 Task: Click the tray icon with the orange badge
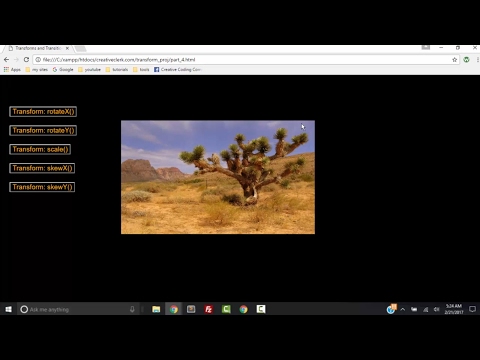coord(391,309)
